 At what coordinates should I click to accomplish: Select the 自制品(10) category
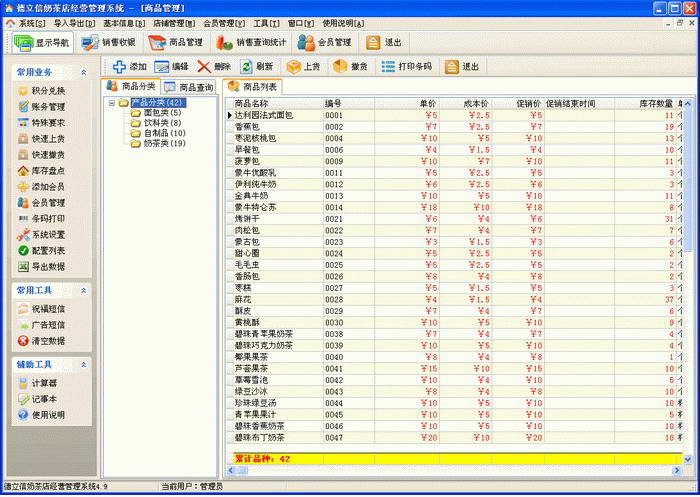164,134
